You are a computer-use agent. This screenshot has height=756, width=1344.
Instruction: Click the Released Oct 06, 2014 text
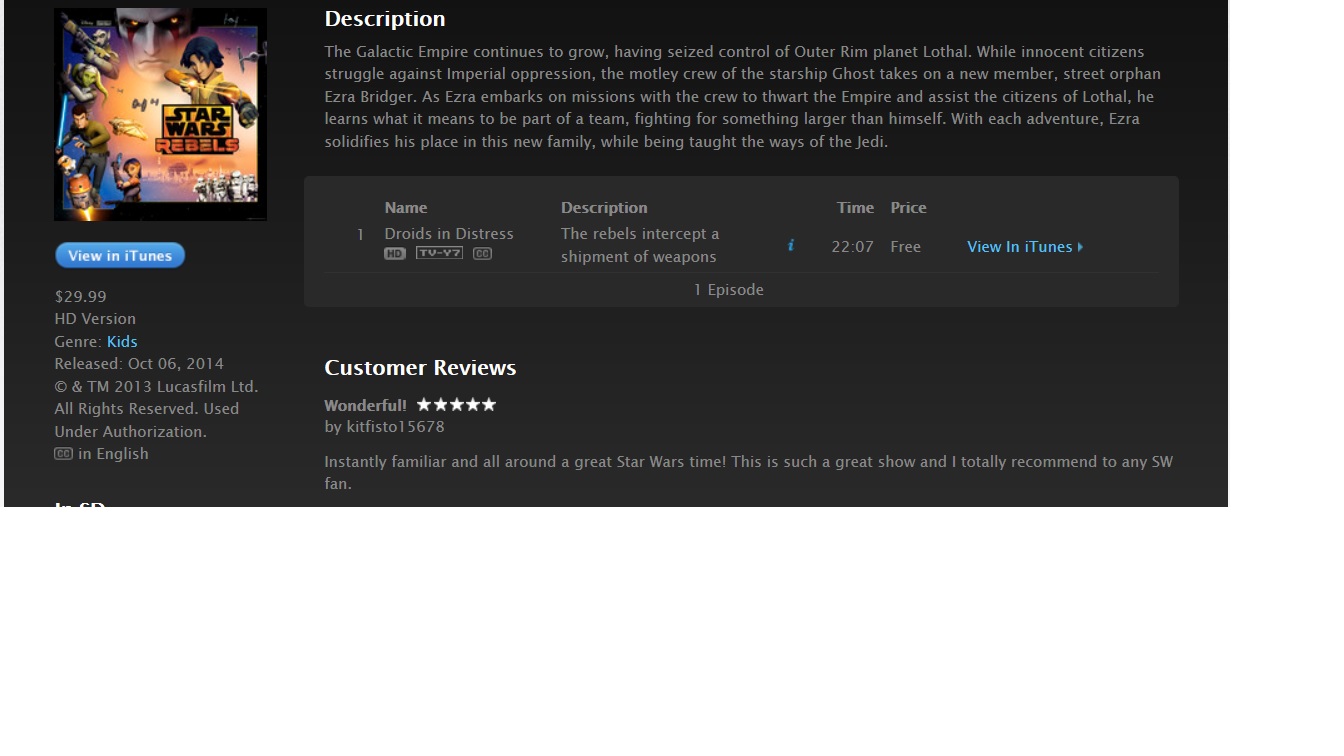[139, 363]
